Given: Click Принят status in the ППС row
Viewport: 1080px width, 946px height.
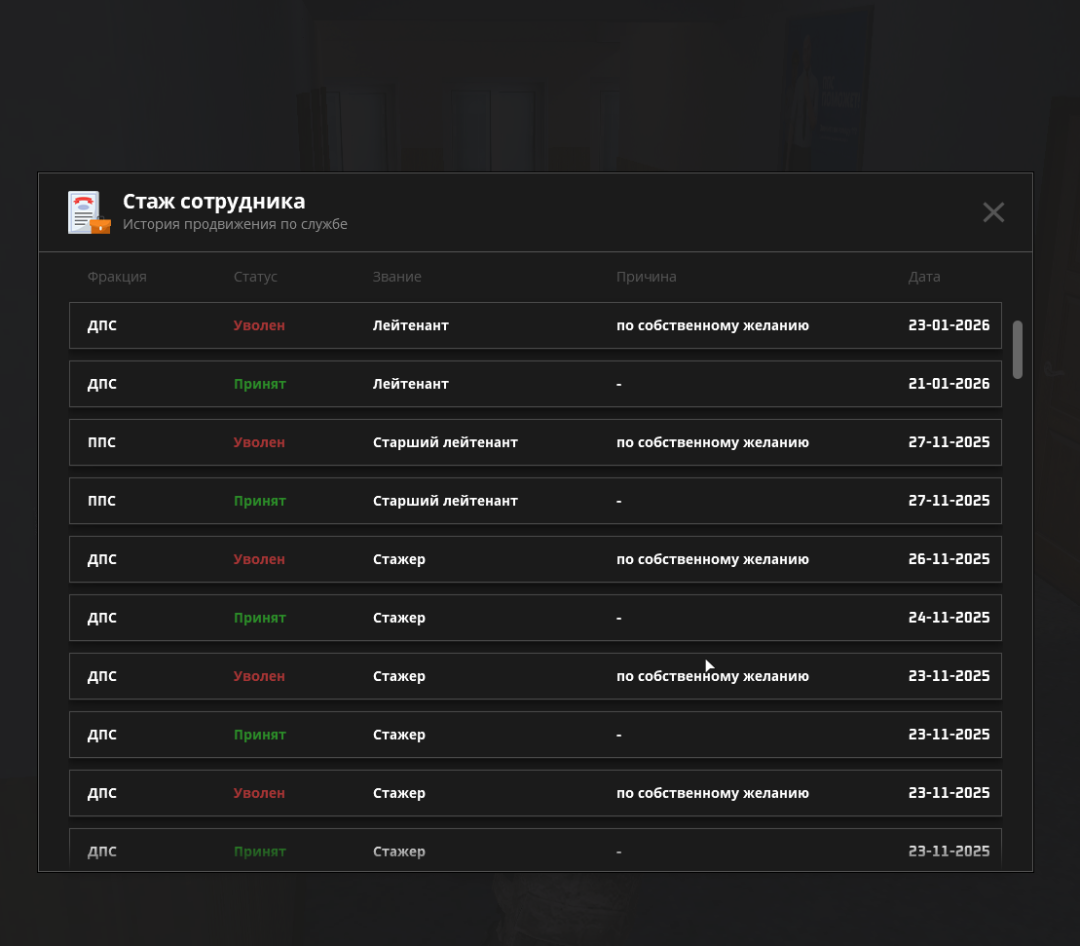Looking at the screenshot, I should click(x=260, y=501).
